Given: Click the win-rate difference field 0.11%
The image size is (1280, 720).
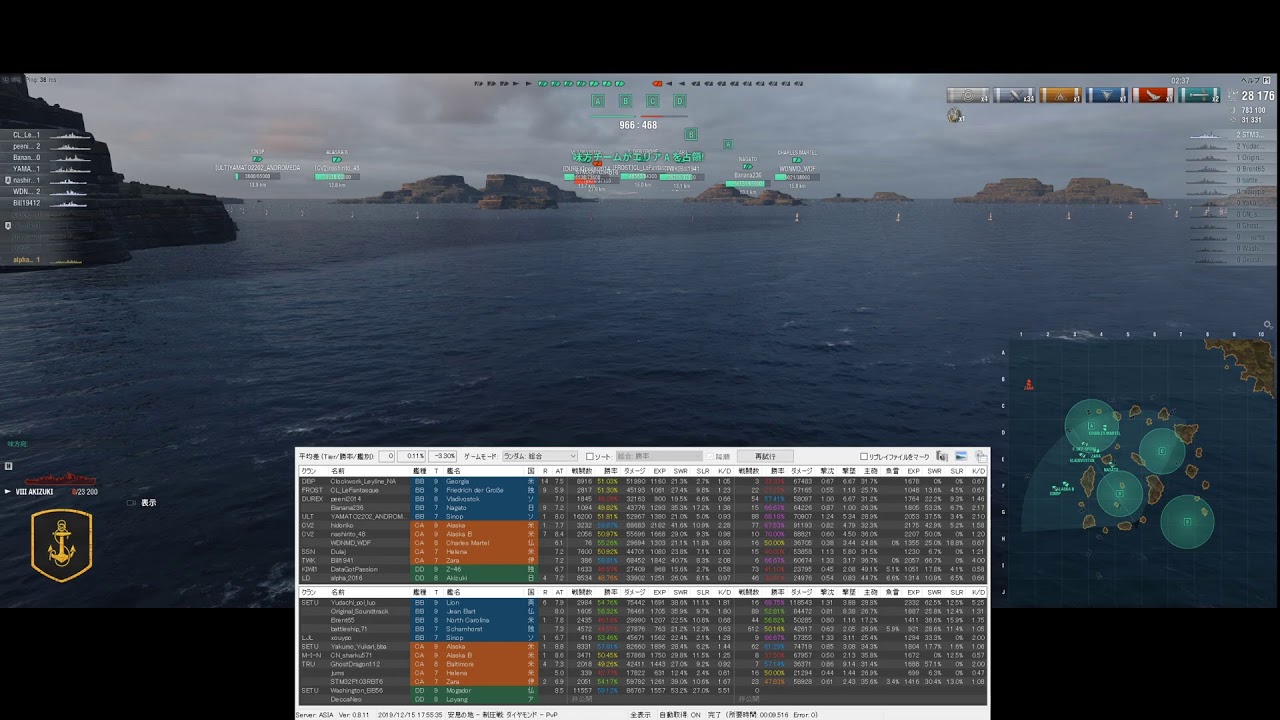Looking at the screenshot, I should pyautogui.click(x=412, y=456).
